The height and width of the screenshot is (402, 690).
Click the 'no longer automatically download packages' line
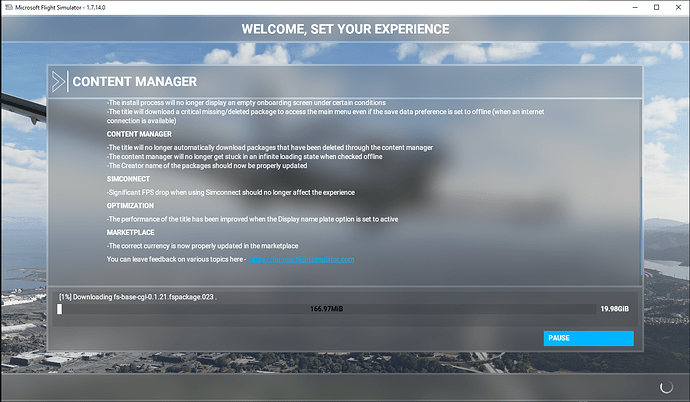point(270,148)
